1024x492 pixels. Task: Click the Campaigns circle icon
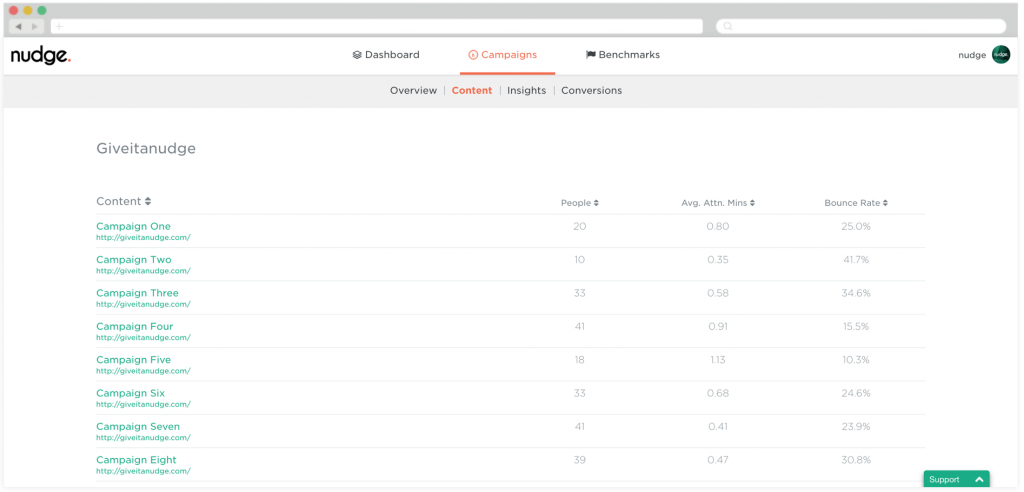[x=473, y=55]
